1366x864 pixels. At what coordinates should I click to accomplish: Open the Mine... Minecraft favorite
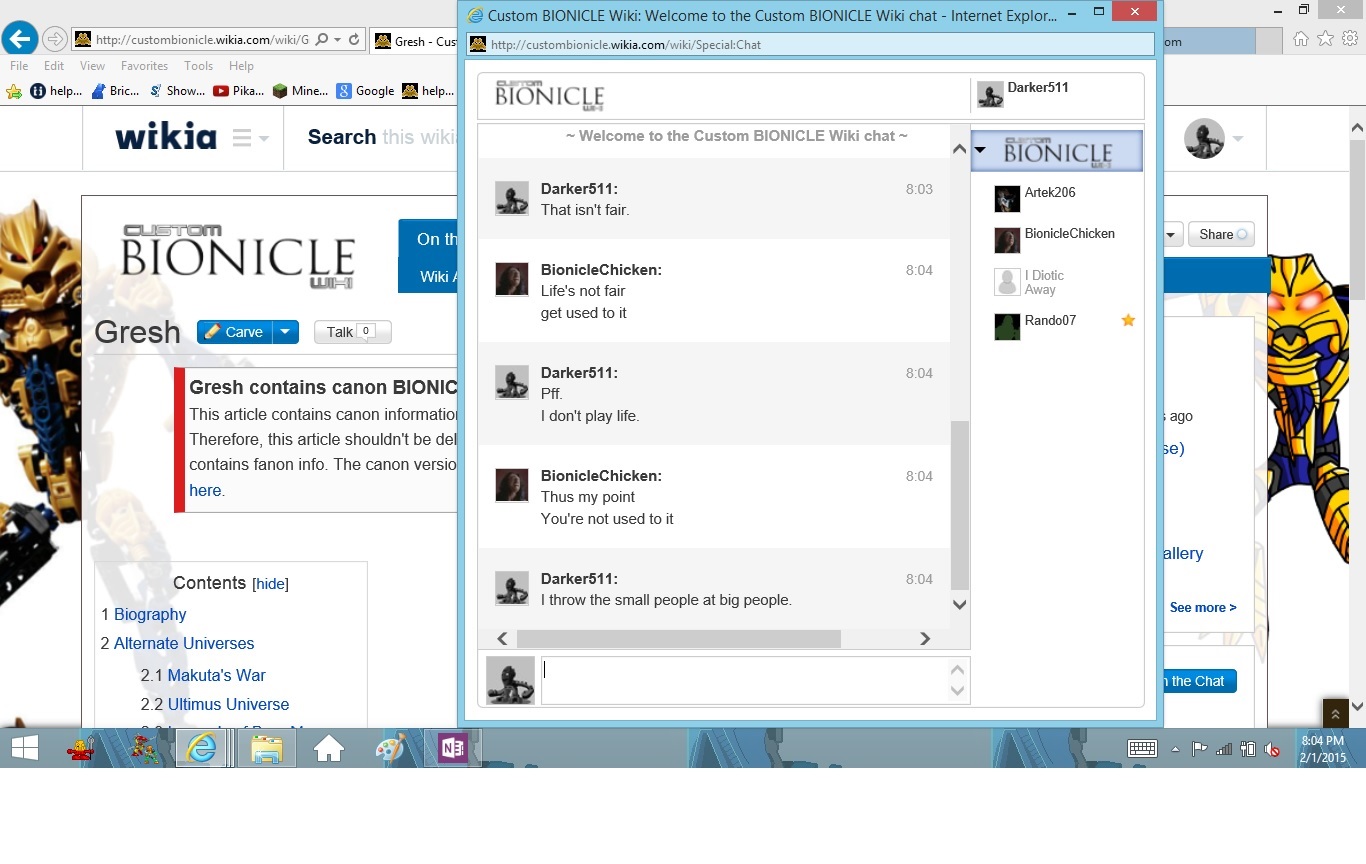click(x=300, y=91)
